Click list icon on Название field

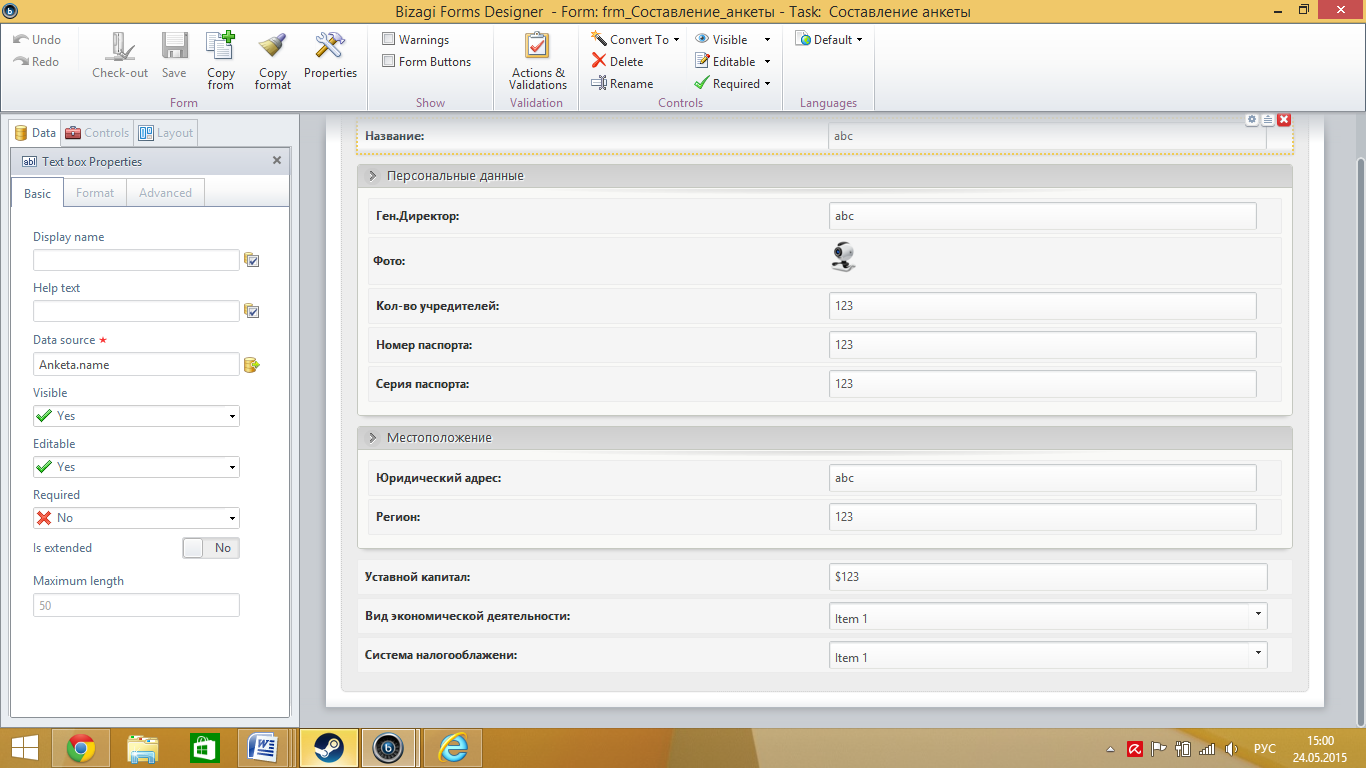click(x=1268, y=119)
